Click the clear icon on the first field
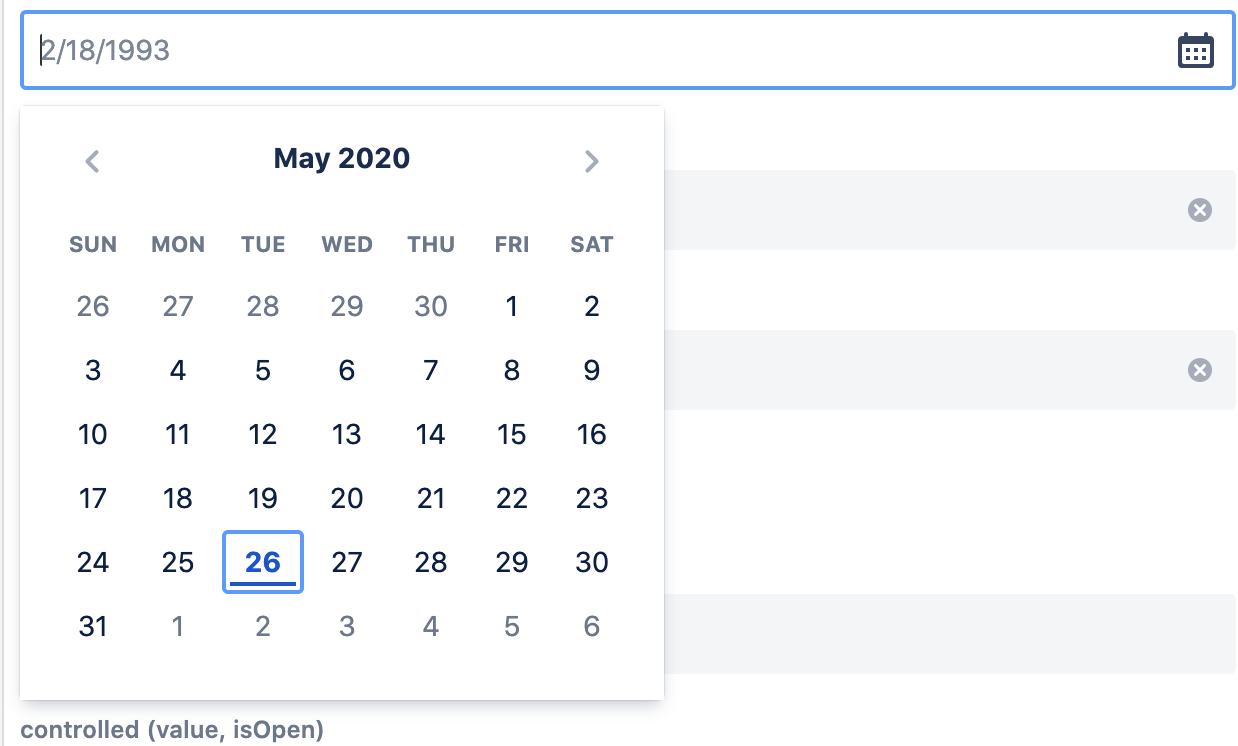This screenshot has width=1238, height=746. tap(1199, 209)
